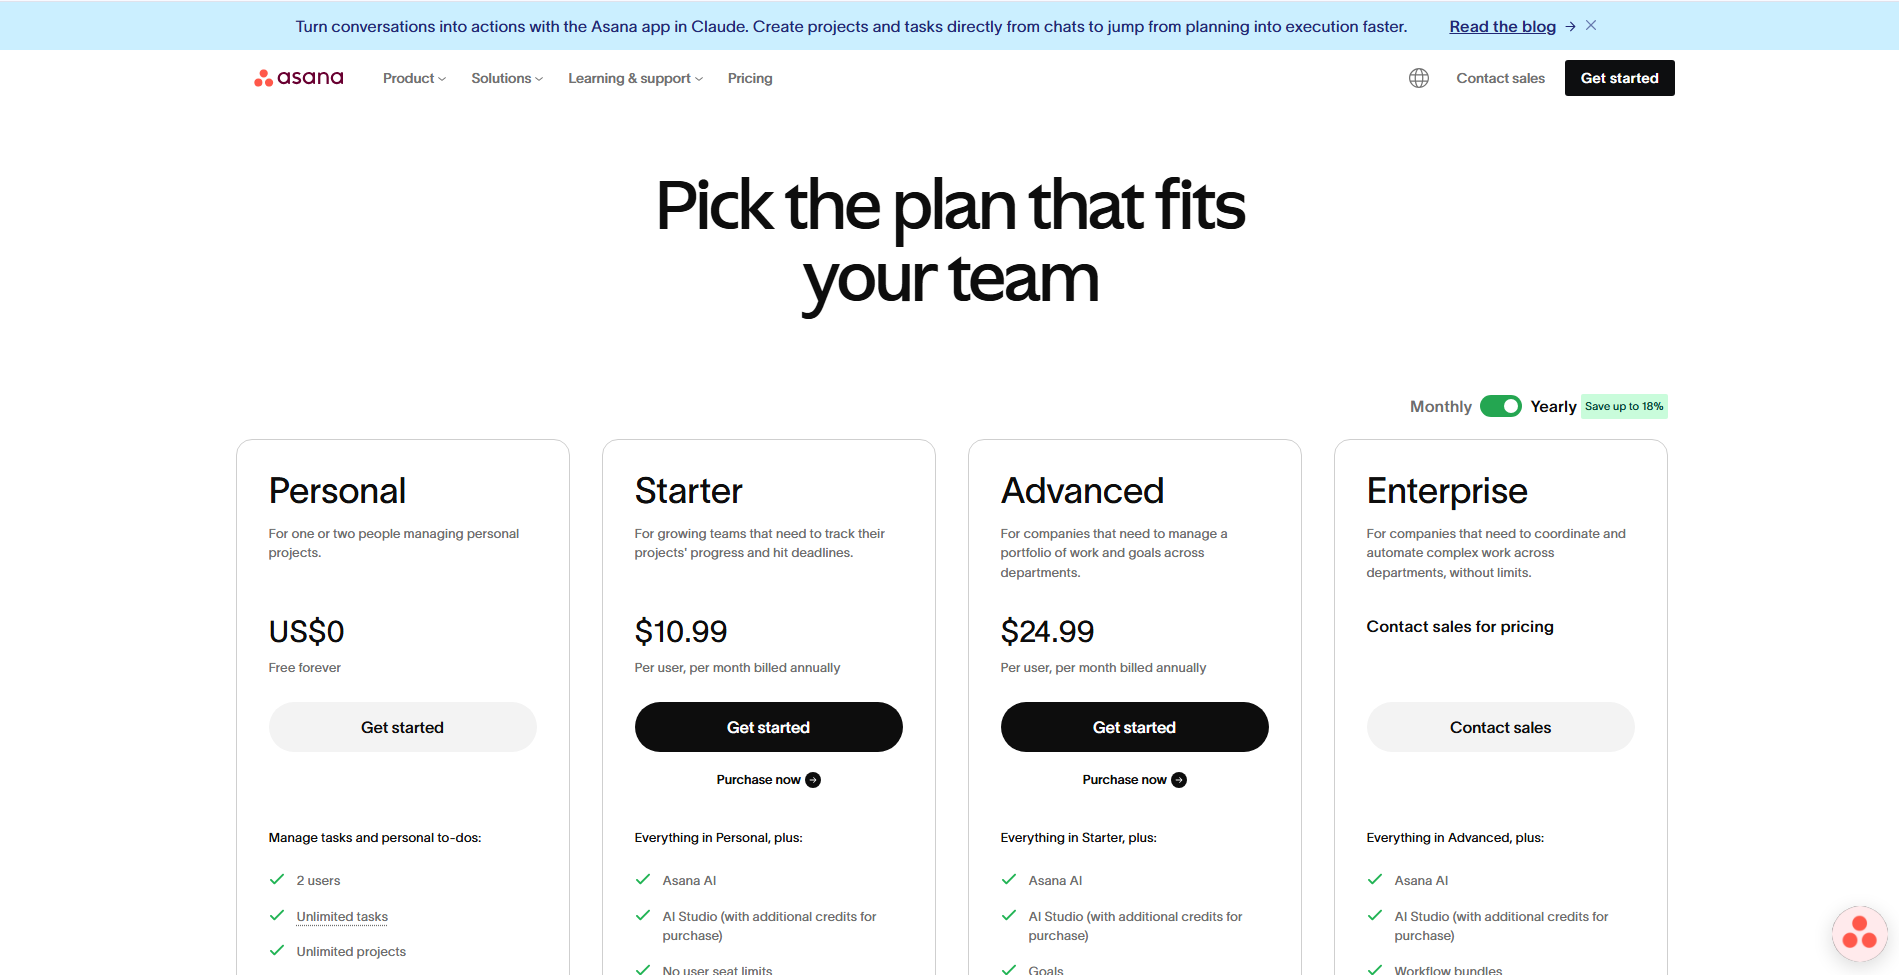Get started with the Personal plan
Image resolution: width=1899 pixels, height=975 pixels.
tap(402, 727)
